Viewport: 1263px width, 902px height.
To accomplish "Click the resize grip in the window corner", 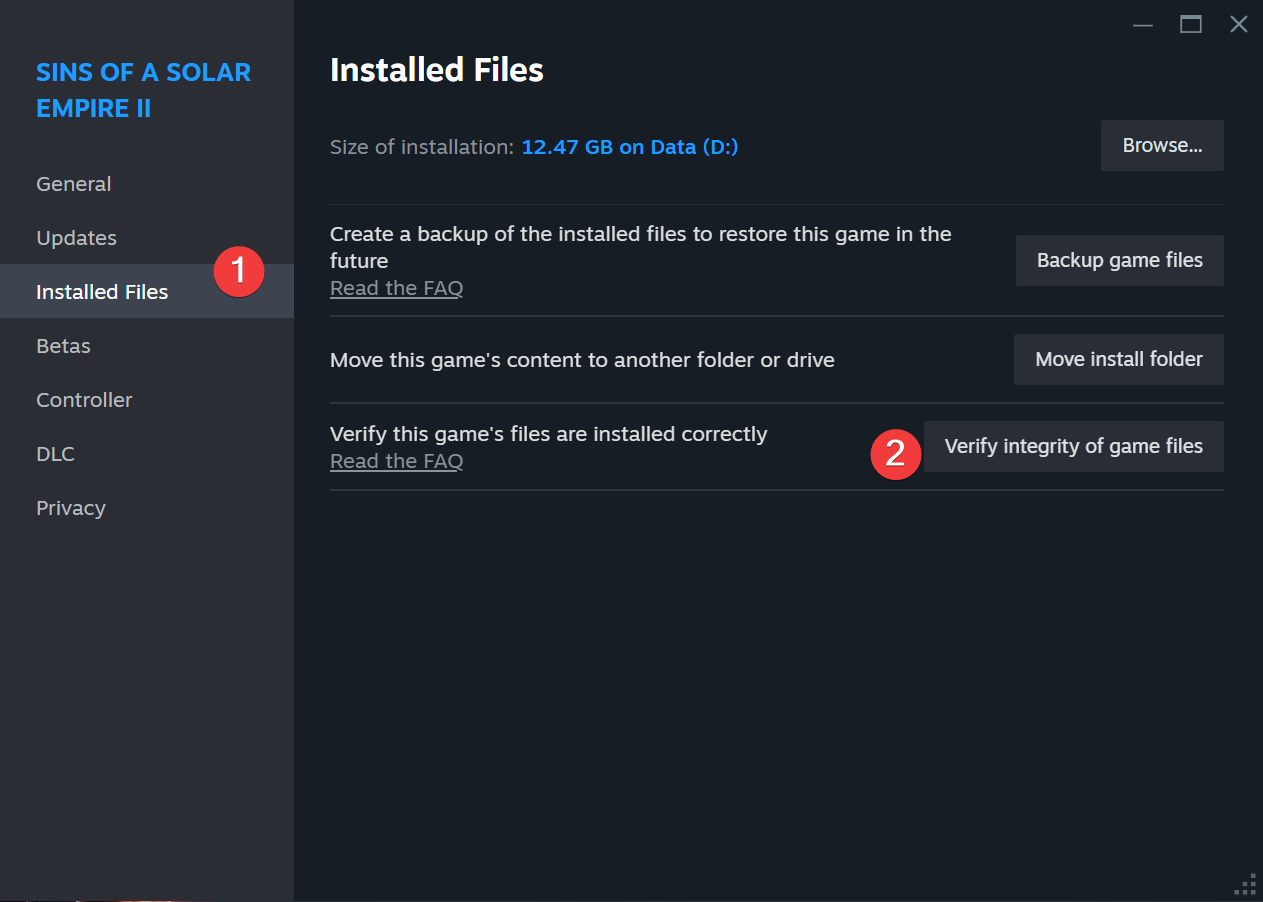I will (x=1246, y=885).
